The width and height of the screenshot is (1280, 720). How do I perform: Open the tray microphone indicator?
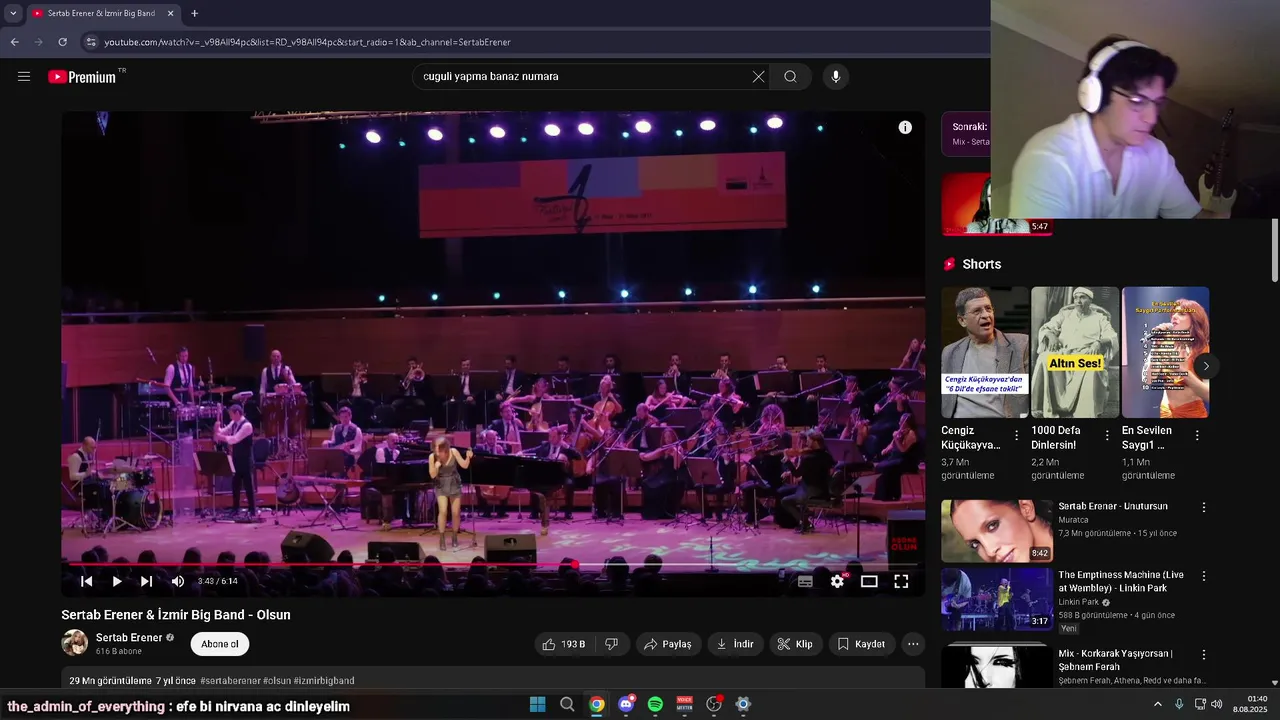click(1179, 704)
